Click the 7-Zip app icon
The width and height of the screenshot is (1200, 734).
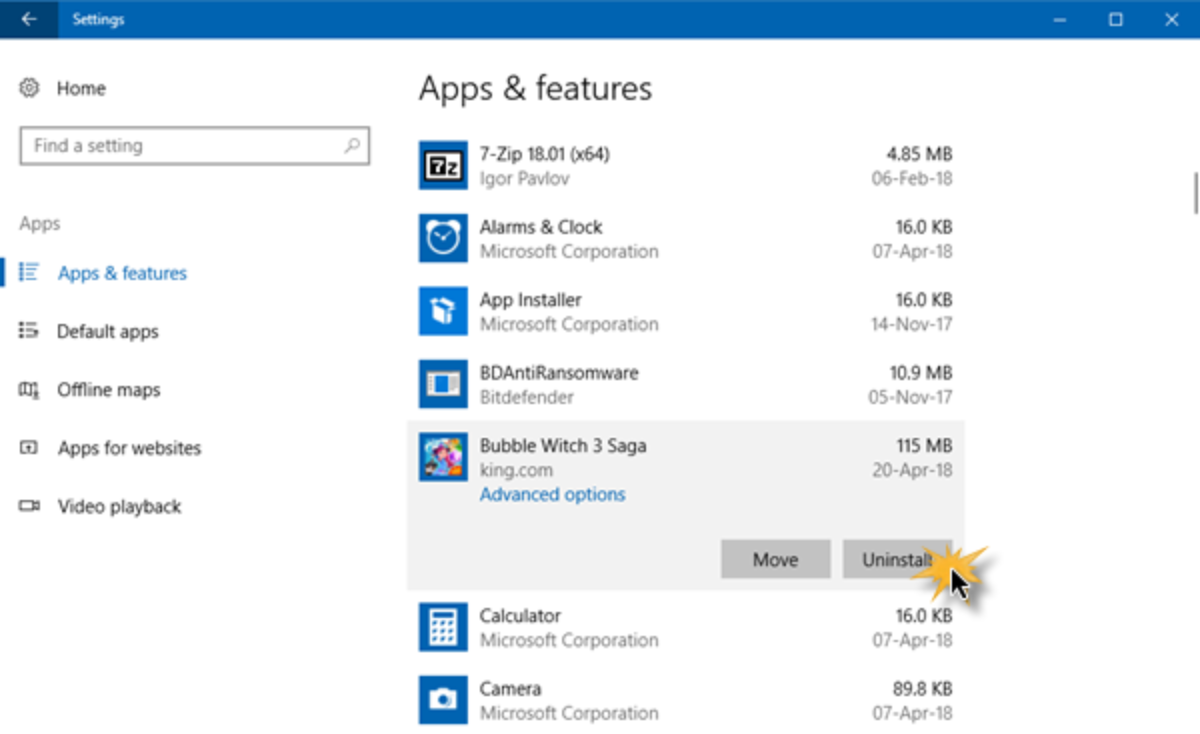[x=442, y=166]
